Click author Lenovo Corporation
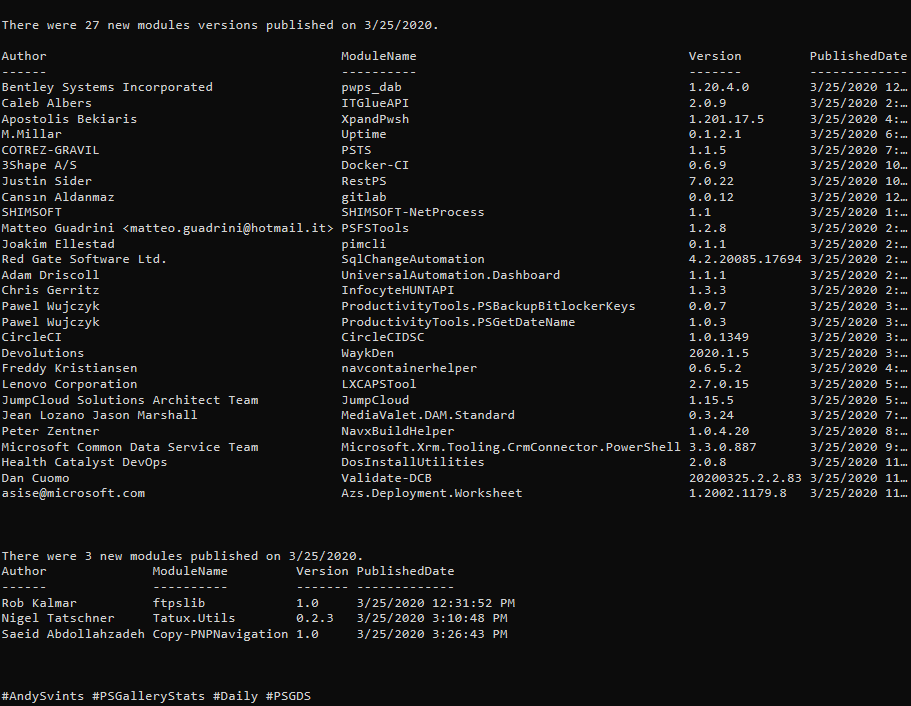 69,384
